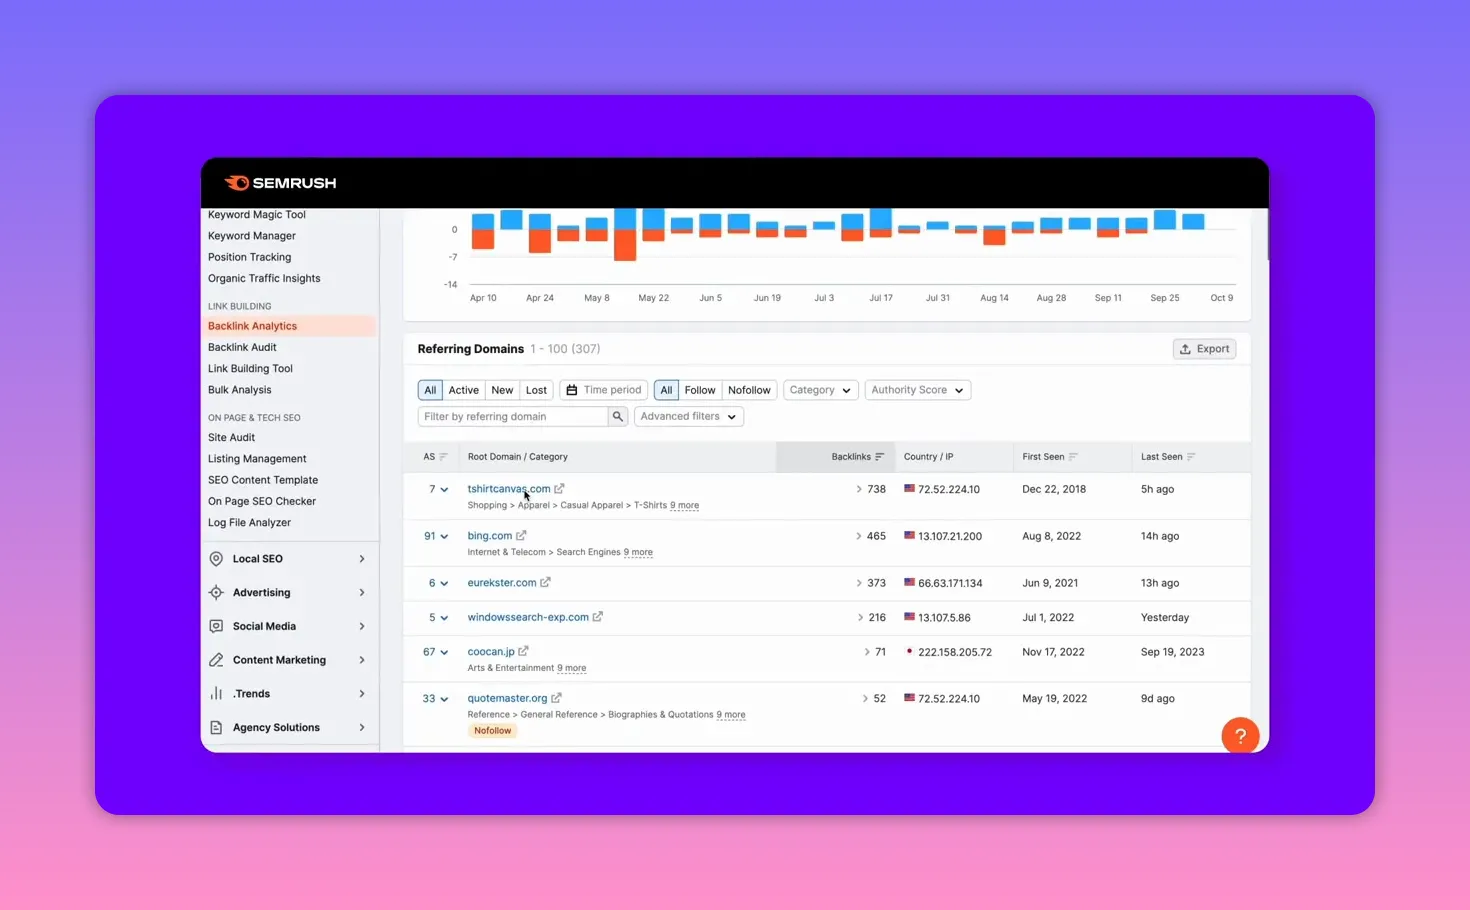1470x910 pixels.
Task: Open the quotemaster.org domain link
Action: coord(507,698)
